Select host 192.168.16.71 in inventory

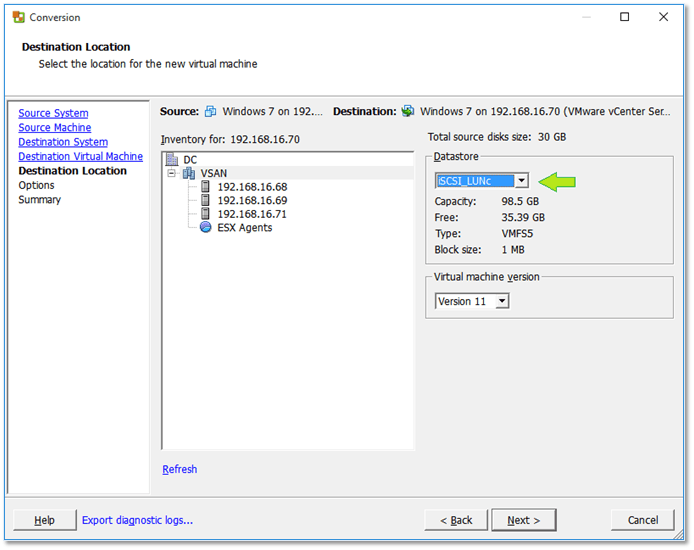click(252, 214)
